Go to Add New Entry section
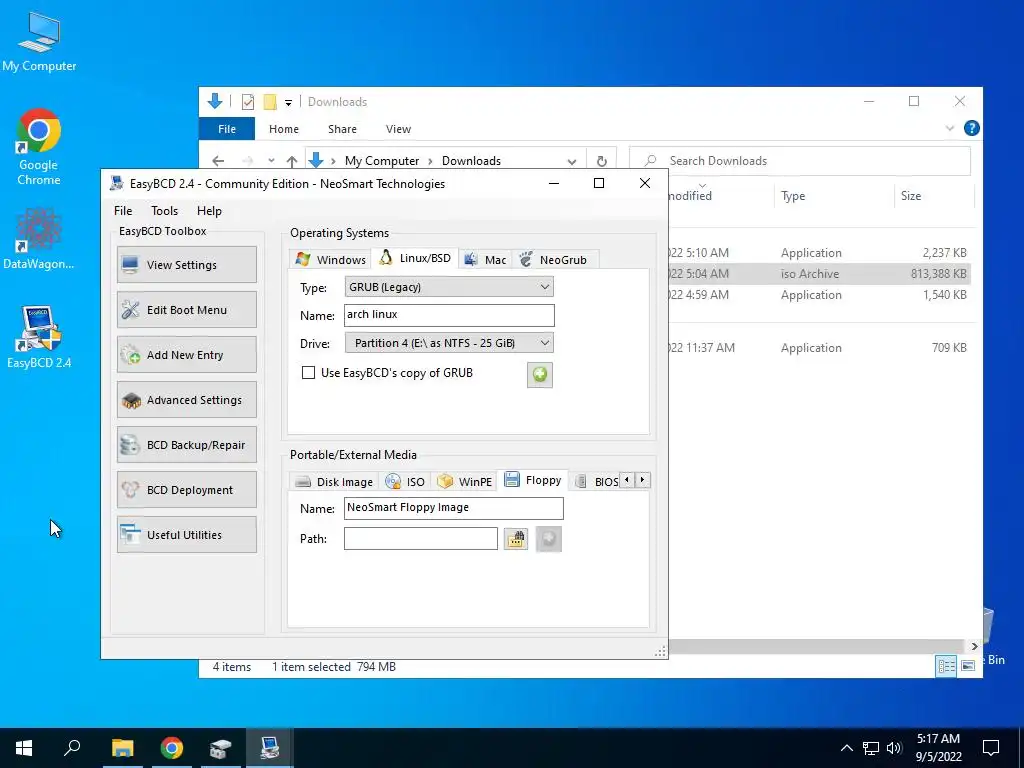Viewport: 1024px width, 768px height. (x=187, y=355)
